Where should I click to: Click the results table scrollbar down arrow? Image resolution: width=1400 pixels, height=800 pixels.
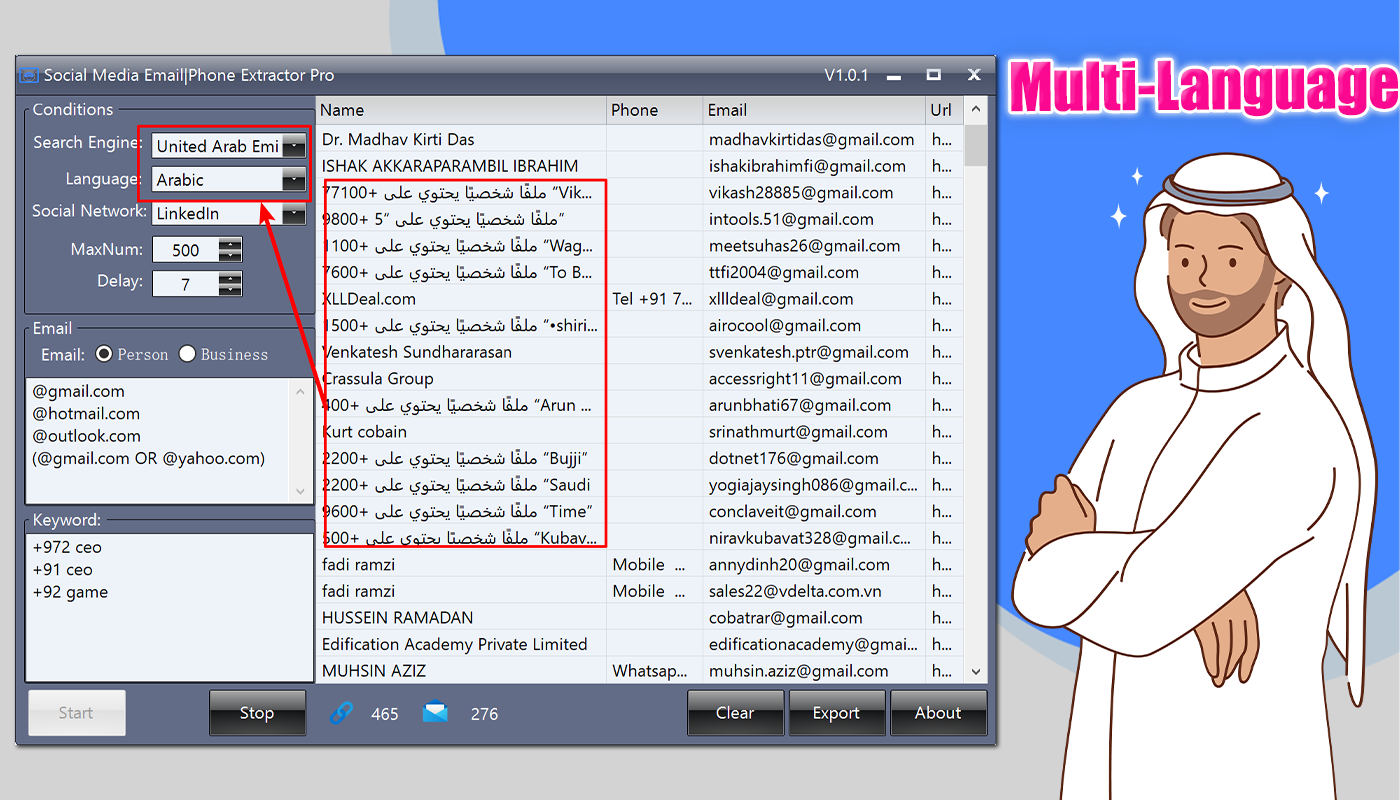[x=976, y=672]
